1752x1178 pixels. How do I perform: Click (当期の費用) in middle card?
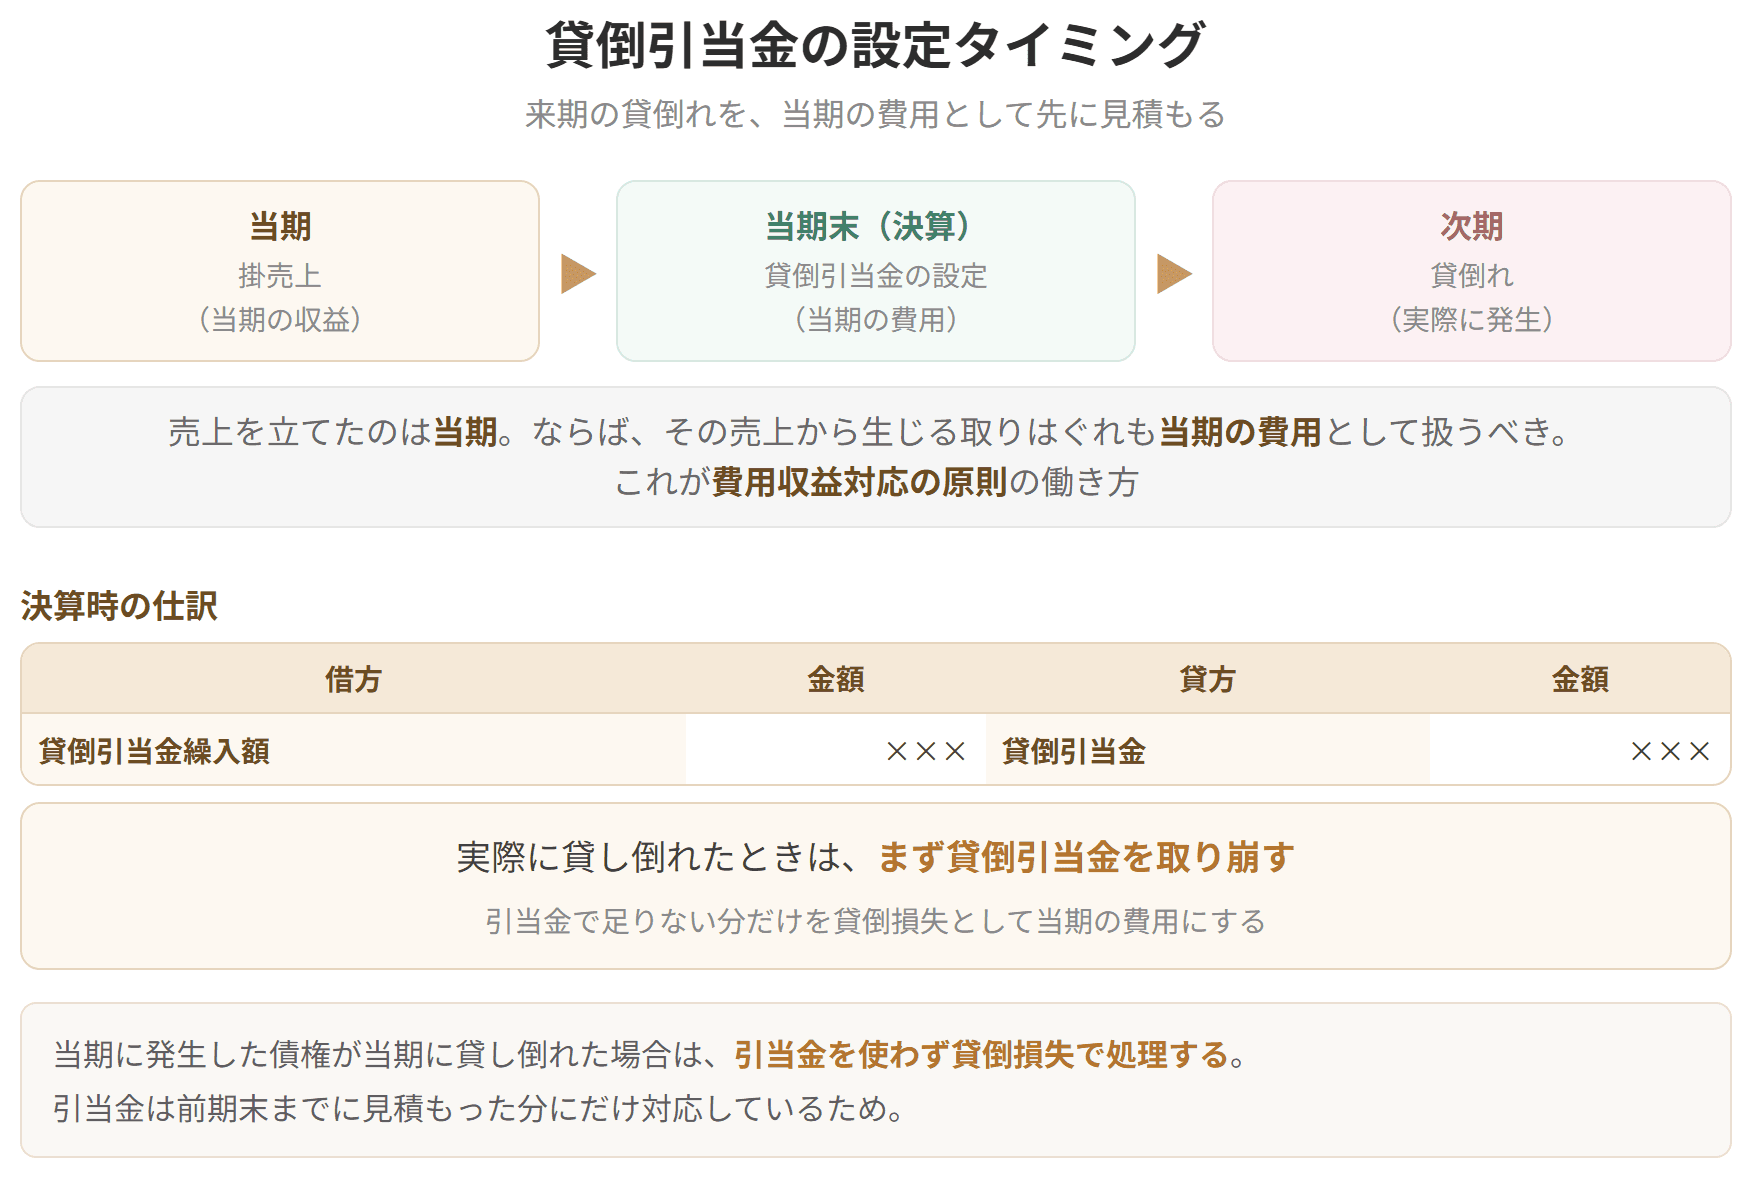pos(875,320)
